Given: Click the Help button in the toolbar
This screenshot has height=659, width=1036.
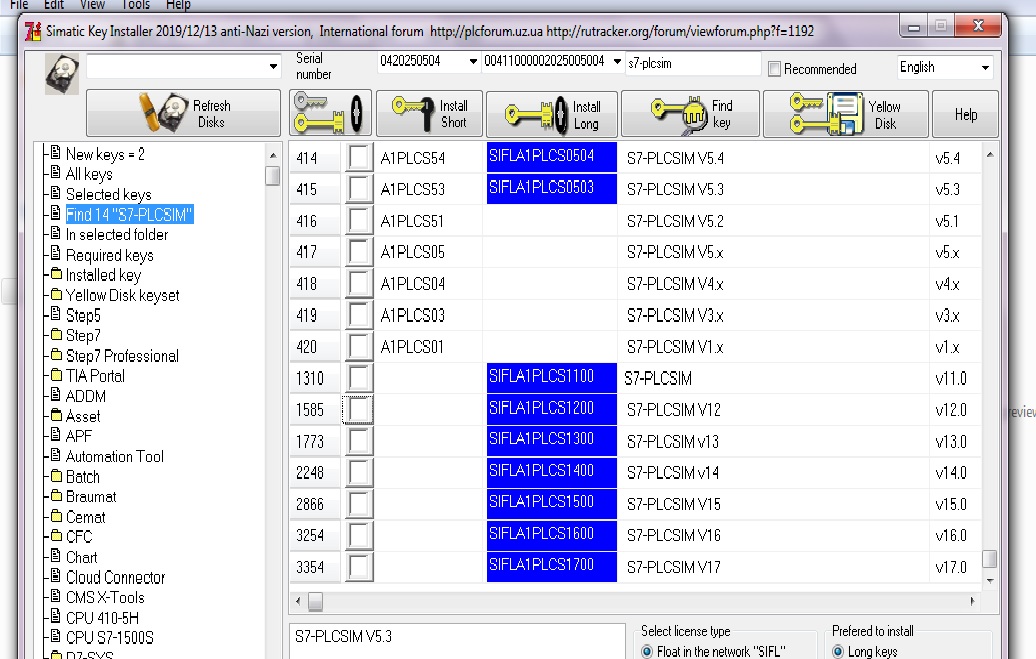Looking at the screenshot, I should pos(965,114).
